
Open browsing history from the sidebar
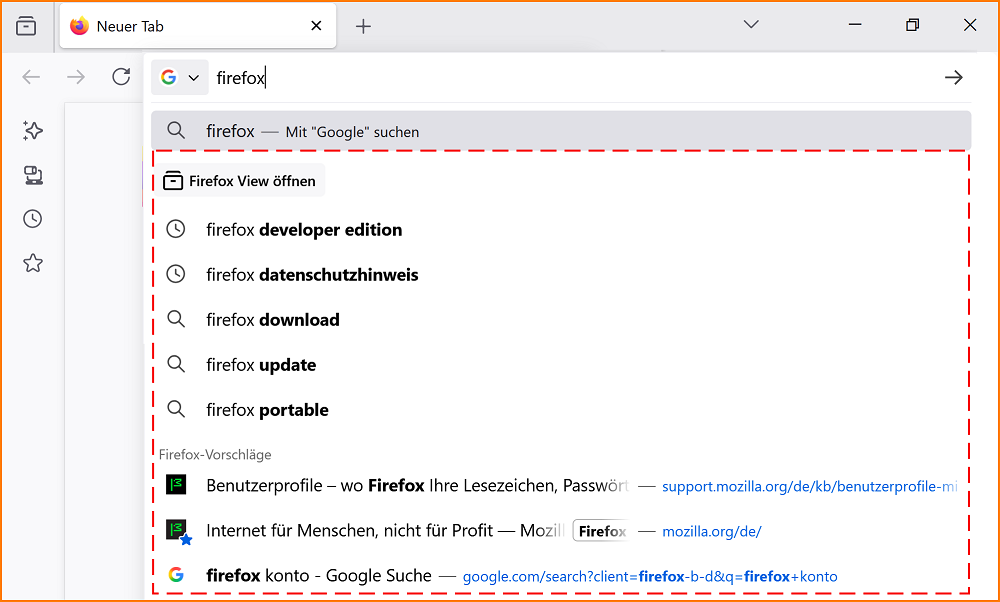(x=32, y=219)
